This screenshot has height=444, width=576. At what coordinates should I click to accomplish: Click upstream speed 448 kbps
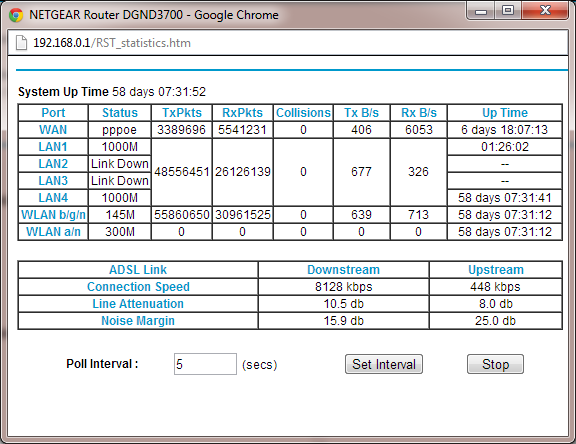pyautogui.click(x=496, y=287)
